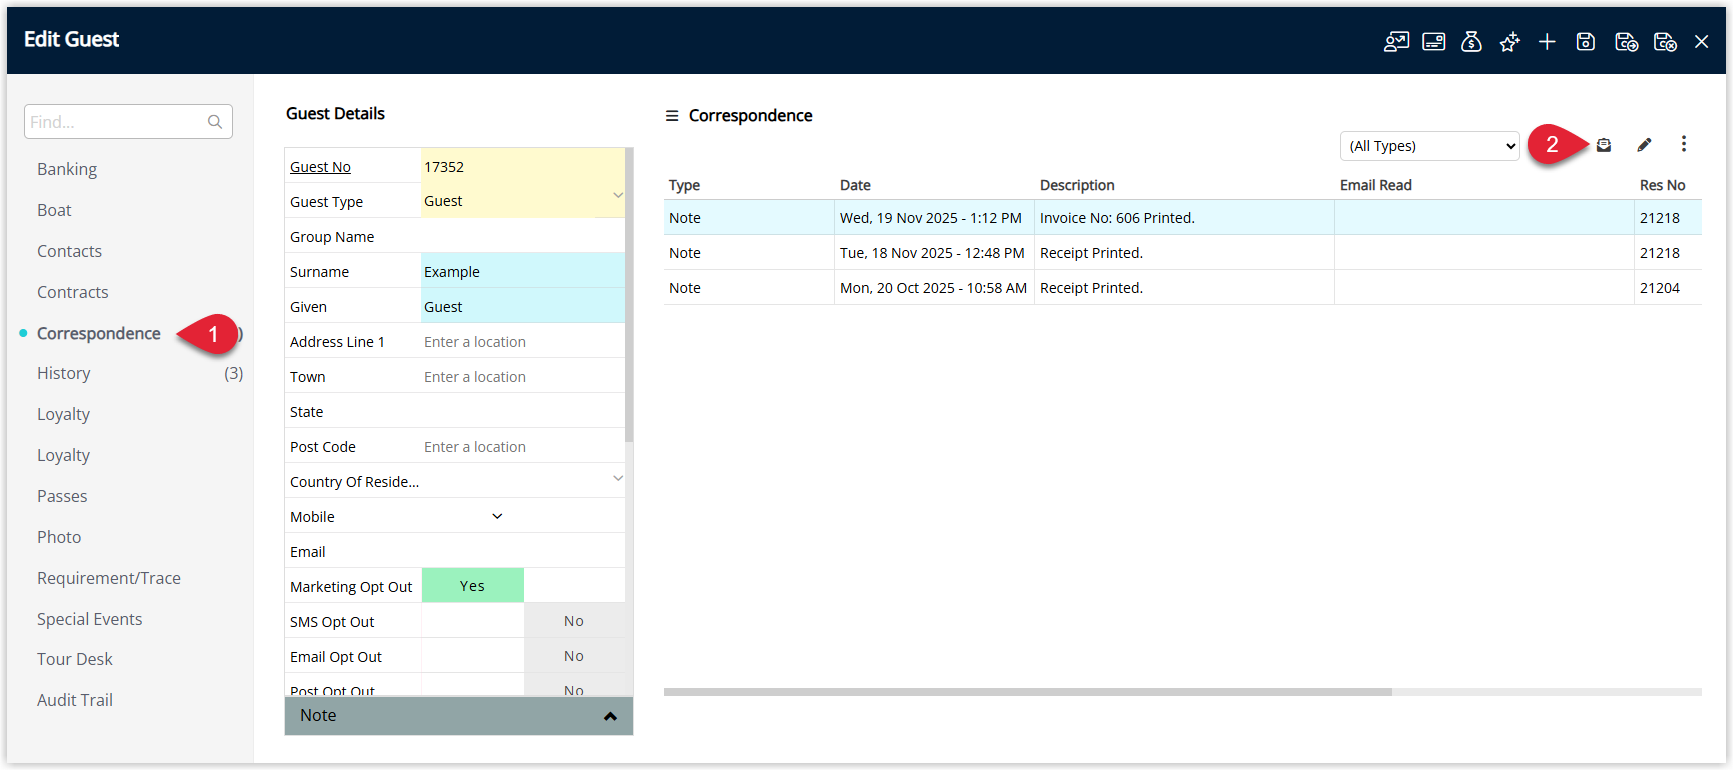Collapse the Note panel arrow
The image size is (1734, 771).
[610, 716]
